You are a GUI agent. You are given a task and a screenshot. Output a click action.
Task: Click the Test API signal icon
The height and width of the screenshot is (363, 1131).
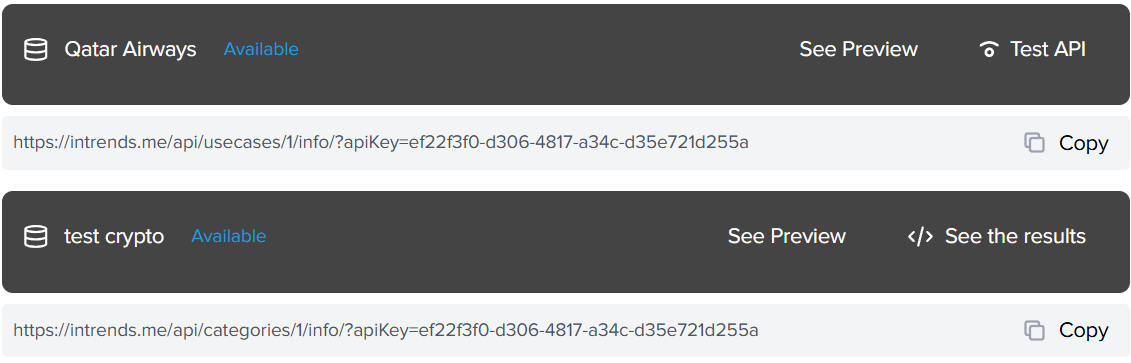click(x=989, y=50)
